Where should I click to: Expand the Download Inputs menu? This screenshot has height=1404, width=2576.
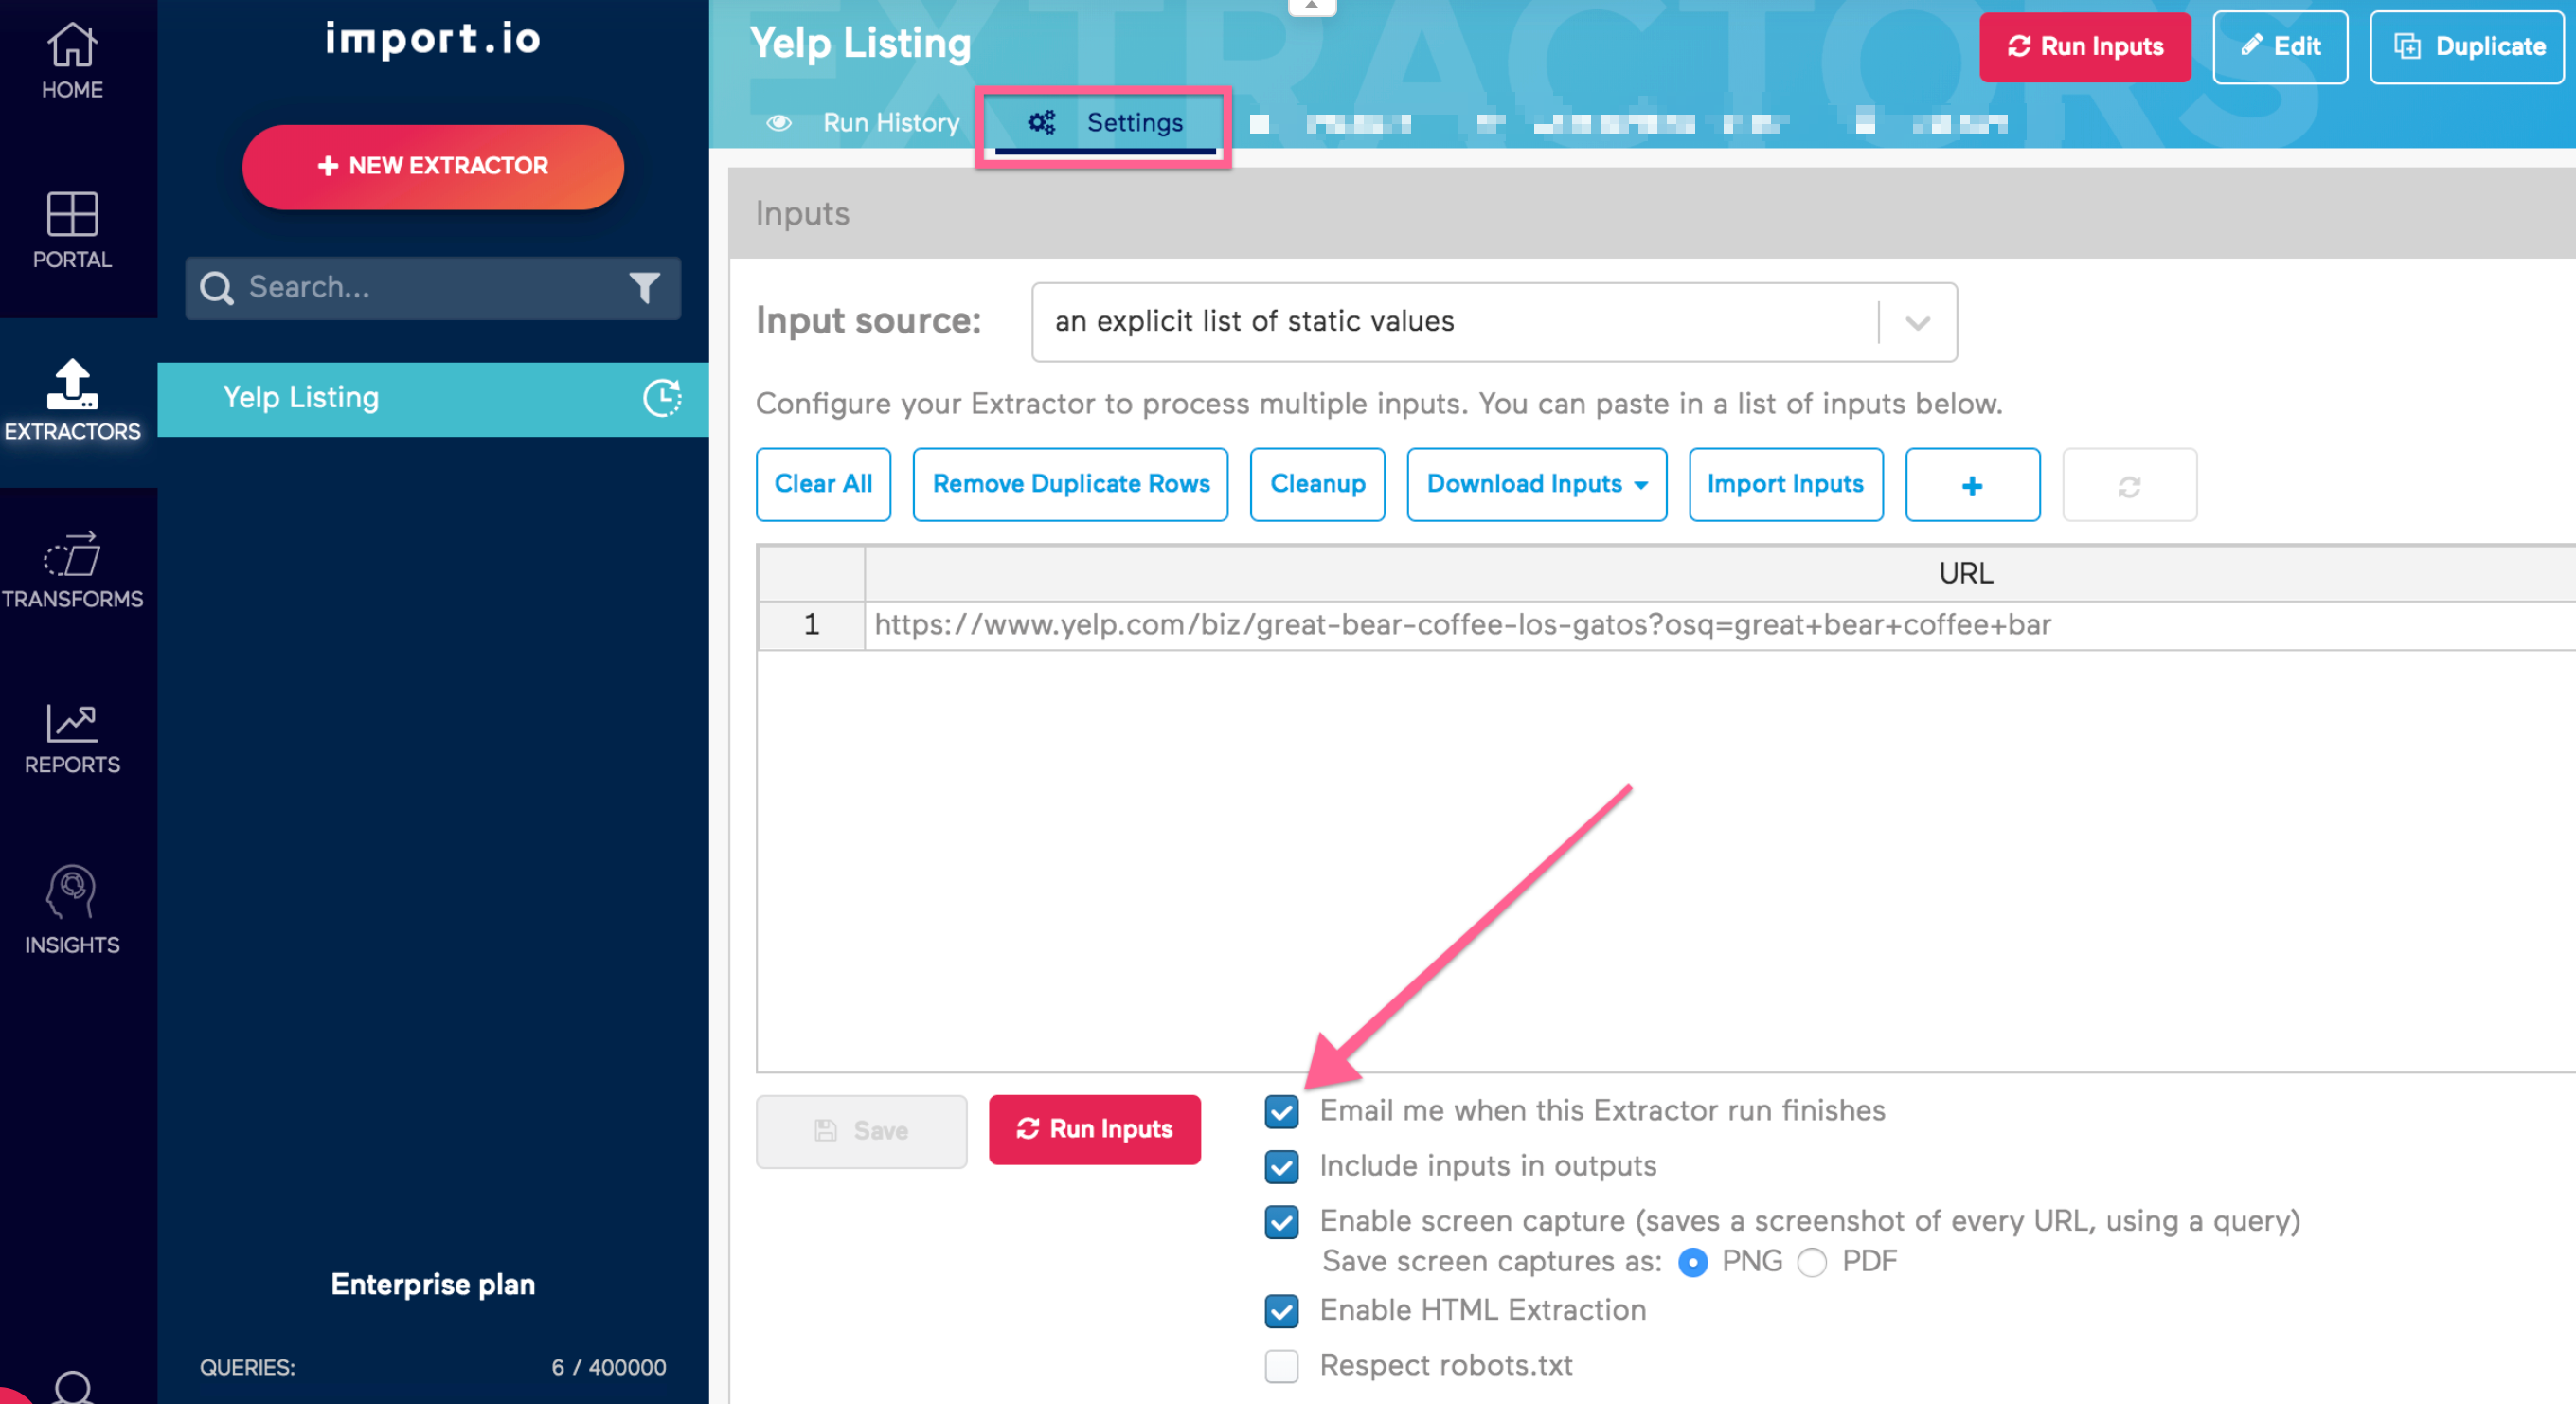(x=1536, y=484)
